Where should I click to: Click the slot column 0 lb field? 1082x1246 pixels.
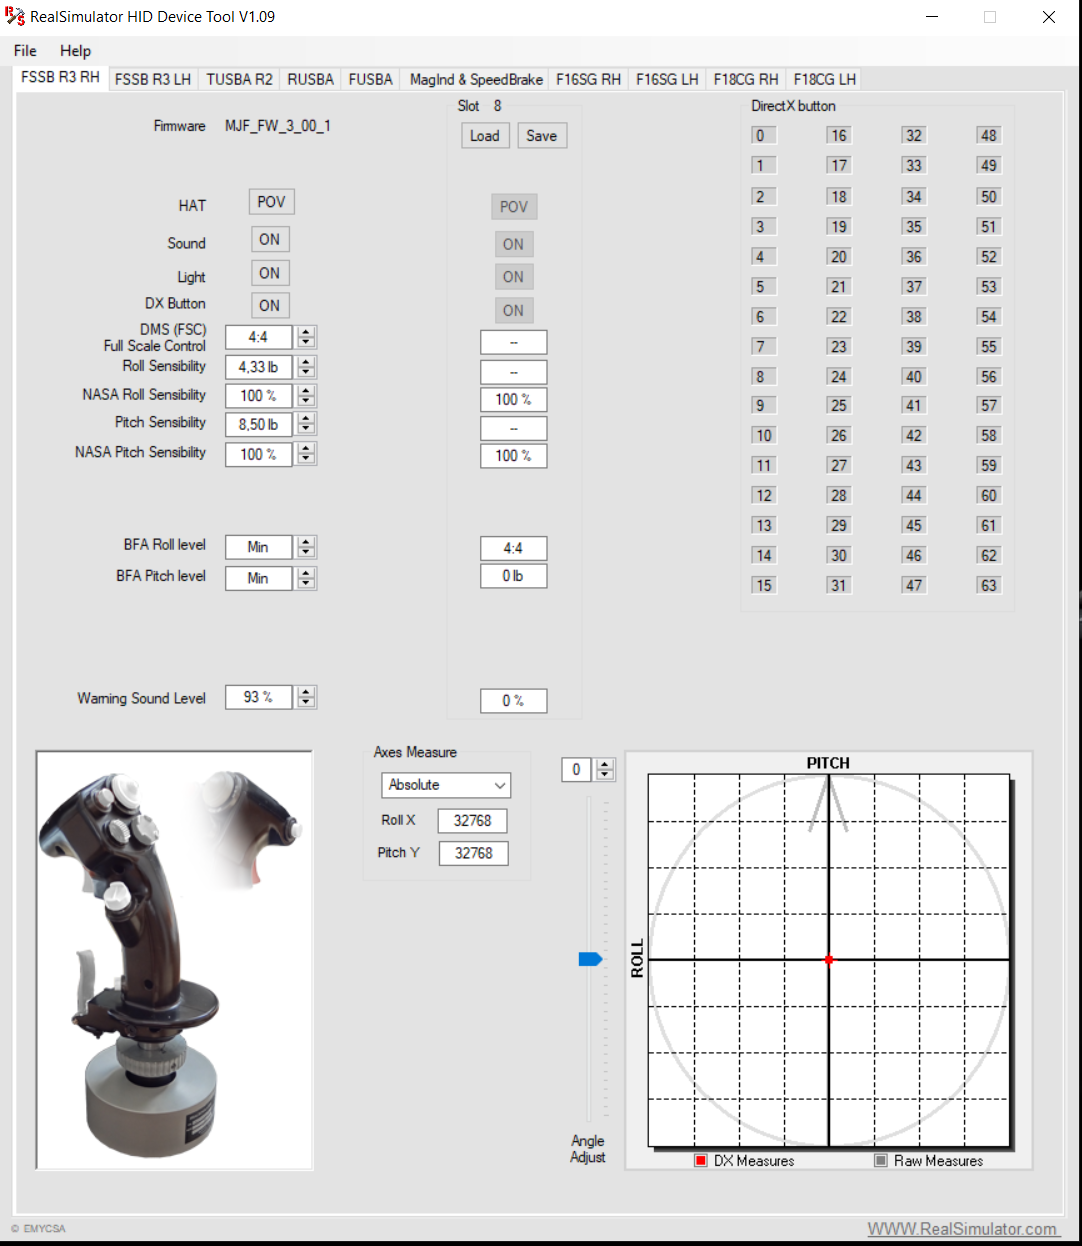513,576
